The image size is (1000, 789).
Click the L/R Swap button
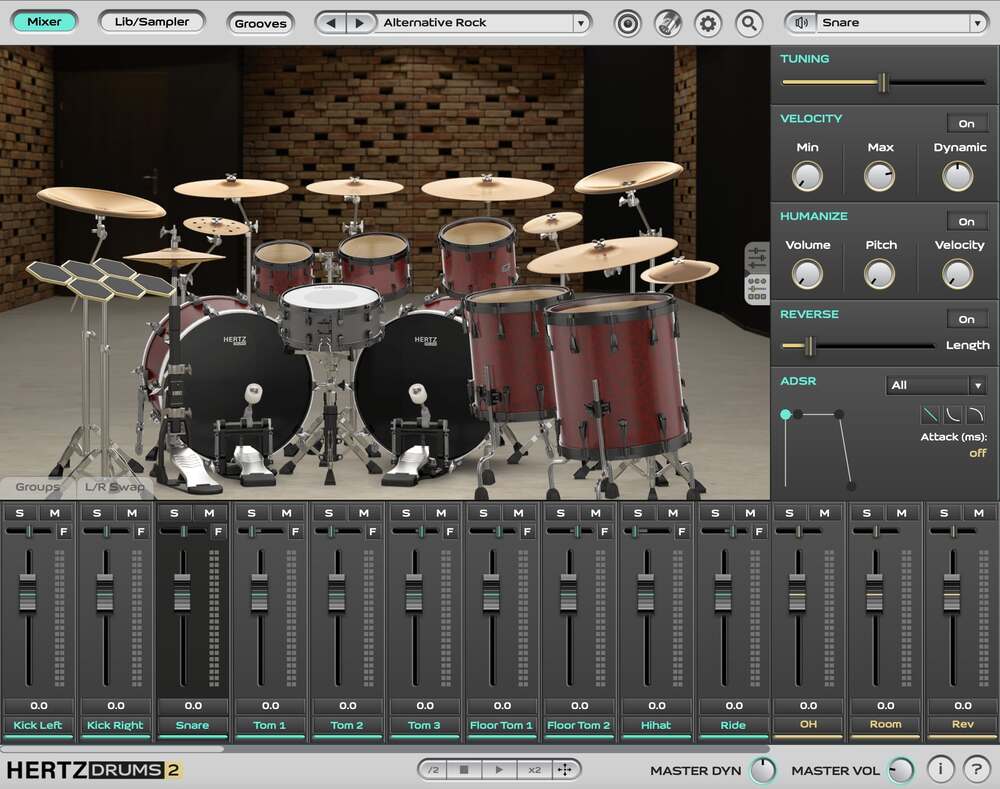(113, 487)
